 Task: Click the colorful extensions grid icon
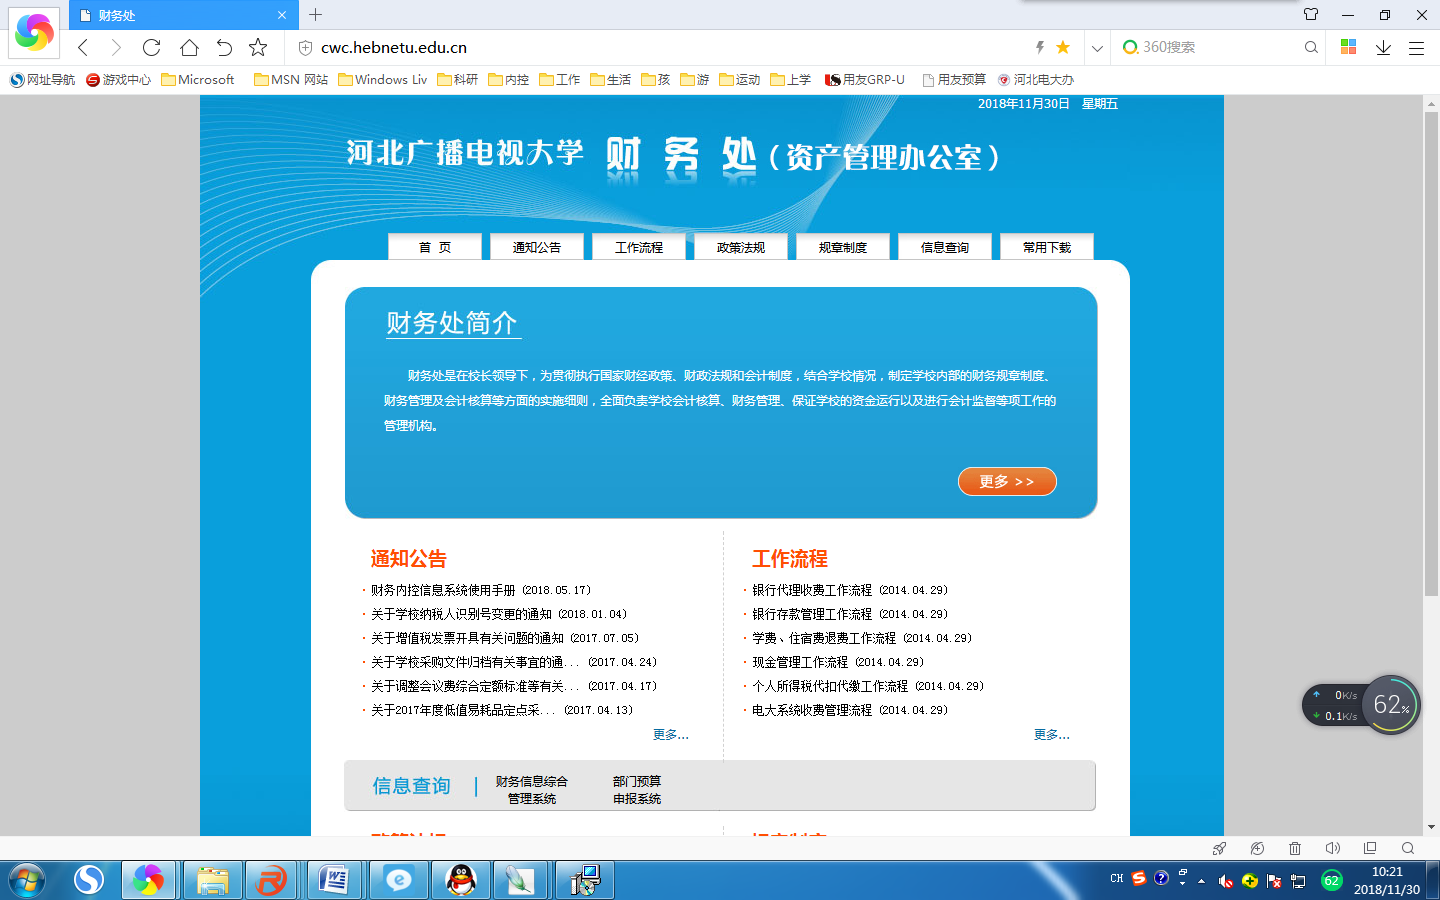point(1348,47)
